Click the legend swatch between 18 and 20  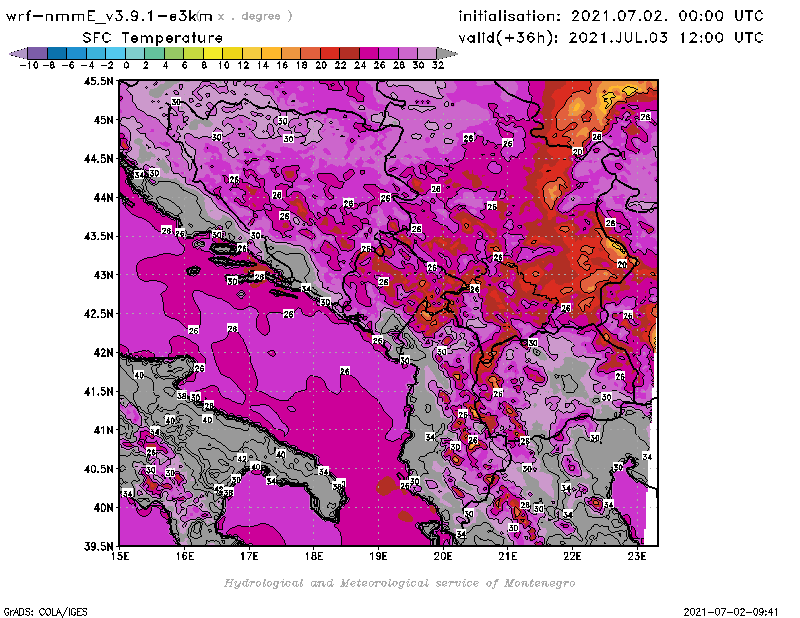tap(310, 53)
